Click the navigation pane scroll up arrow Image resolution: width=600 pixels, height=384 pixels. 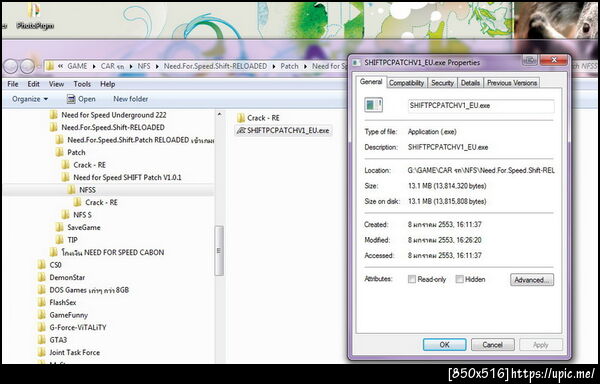(x=219, y=114)
